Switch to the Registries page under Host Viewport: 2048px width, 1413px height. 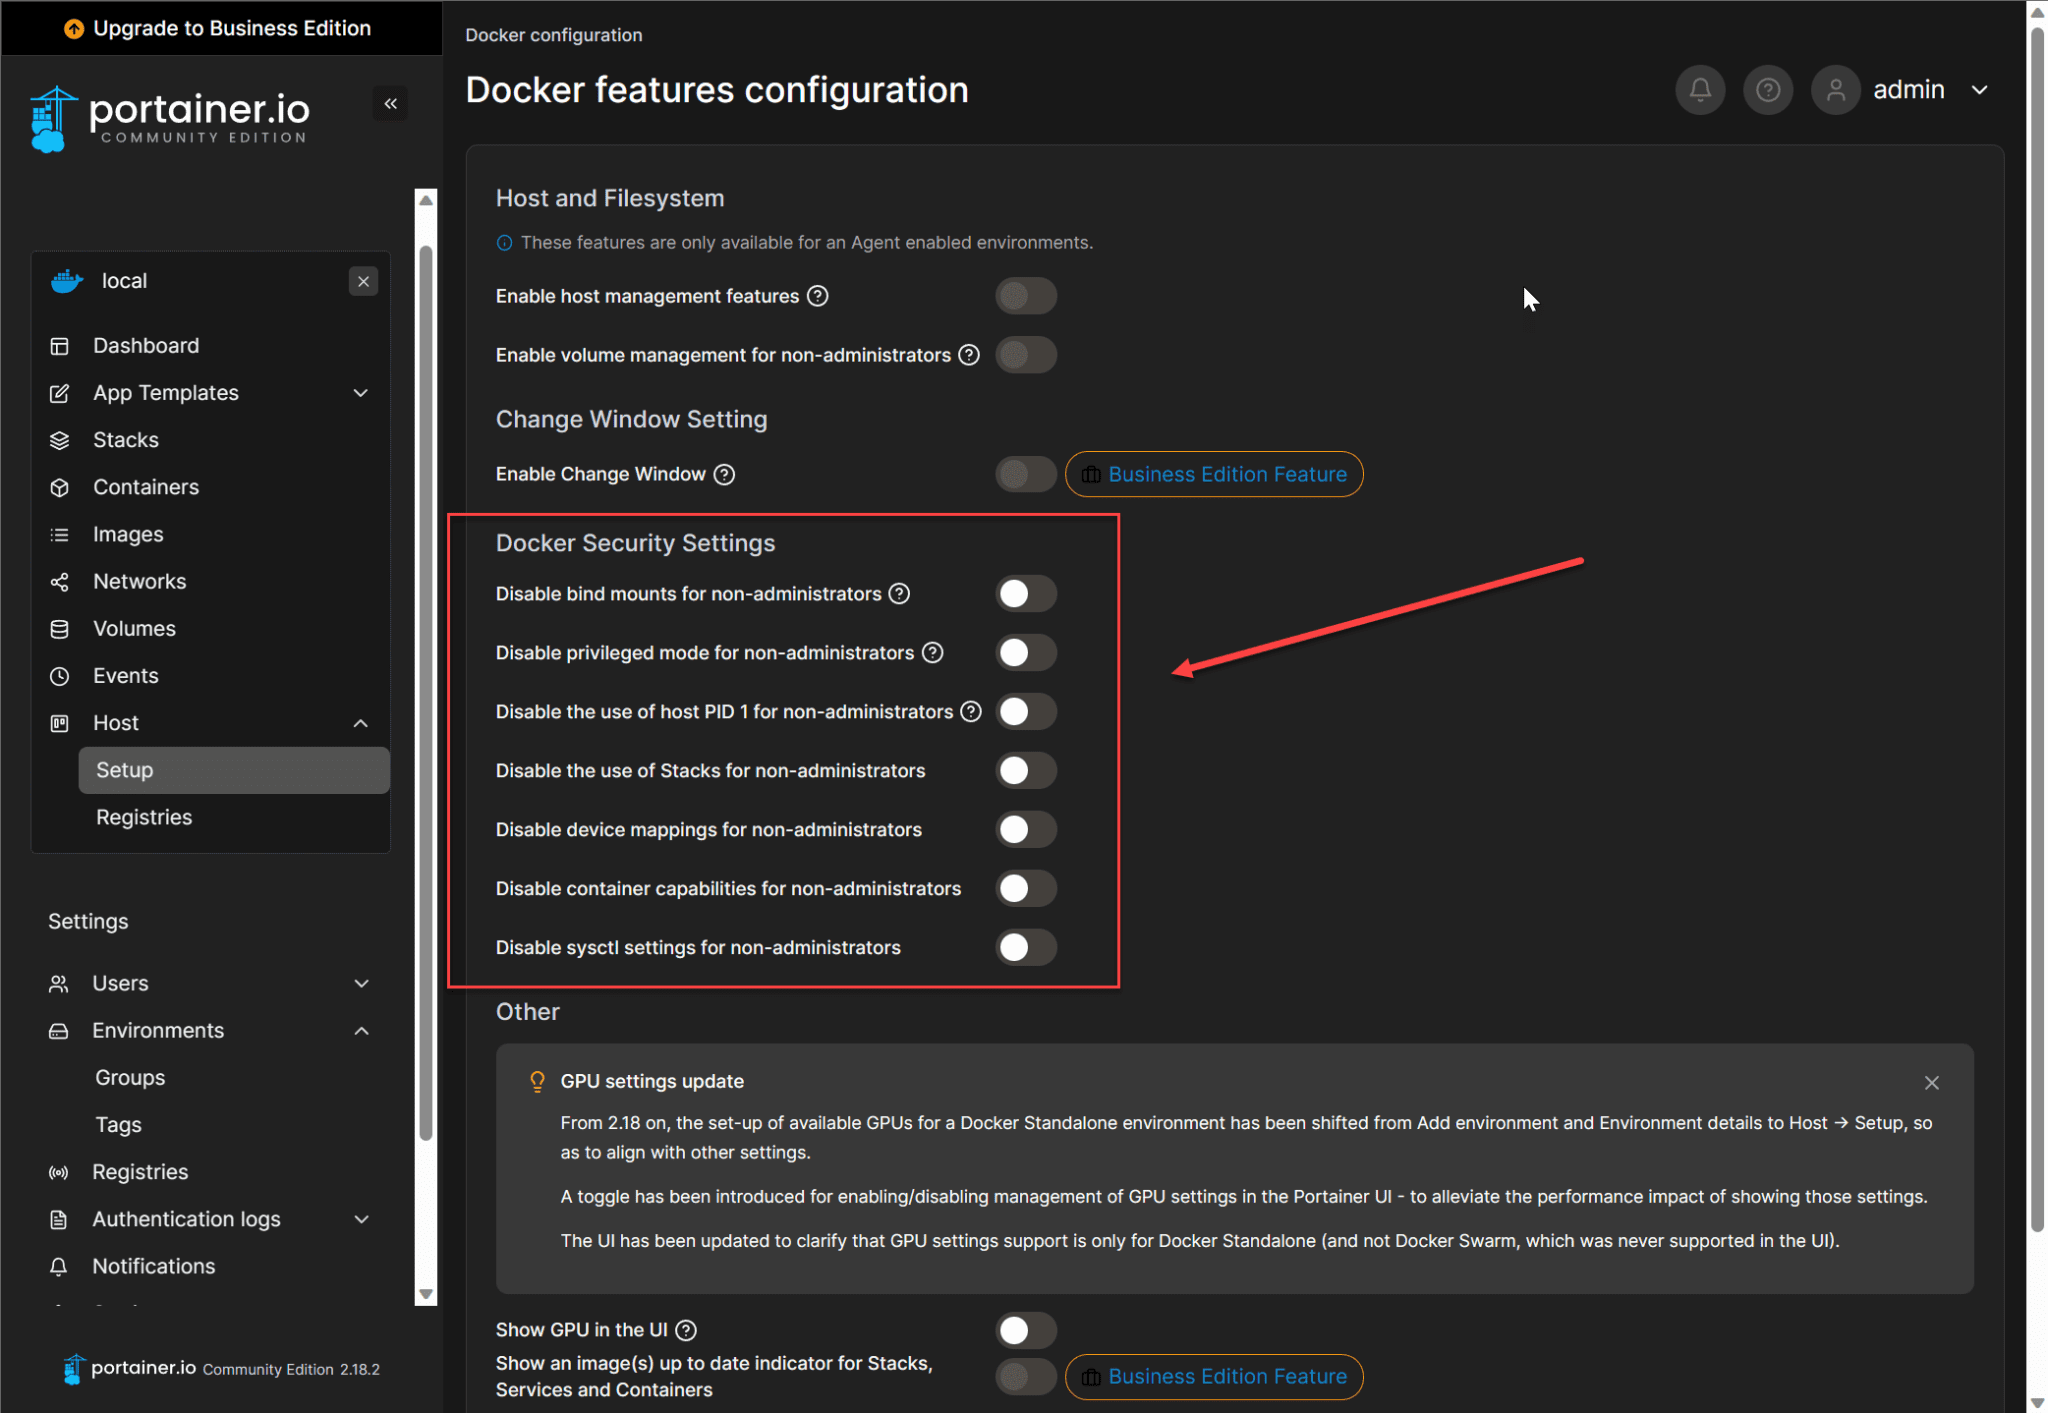(x=144, y=817)
